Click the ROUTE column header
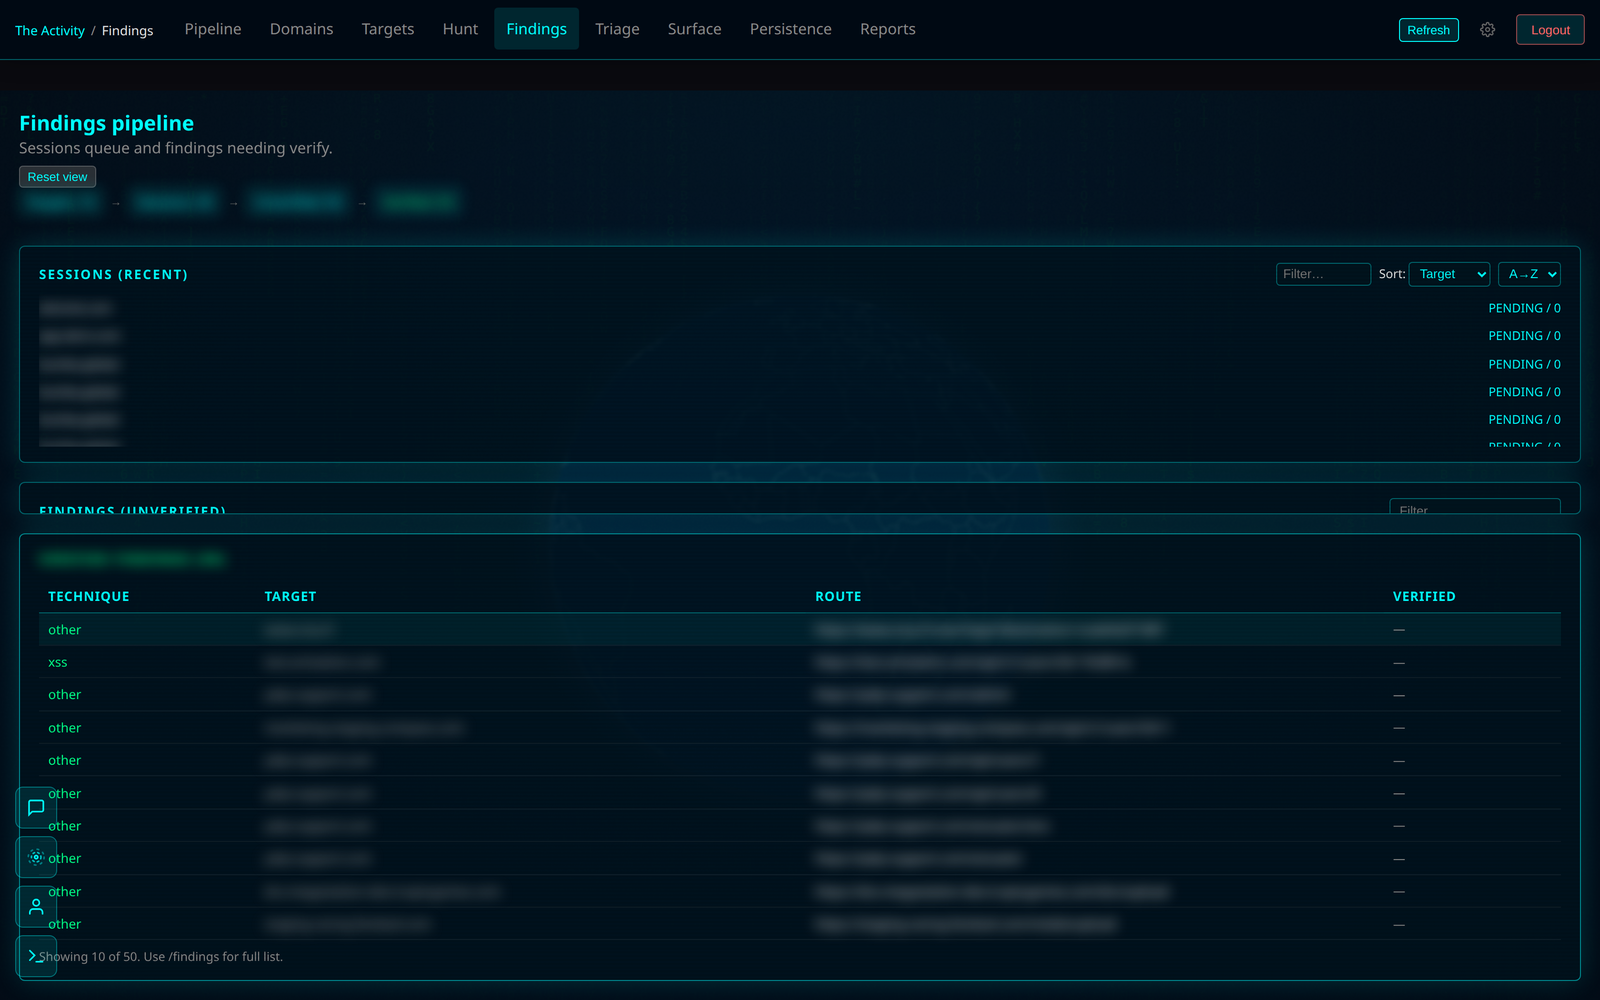Image resolution: width=1600 pixels, height=1000 pixels. [838, 596]
